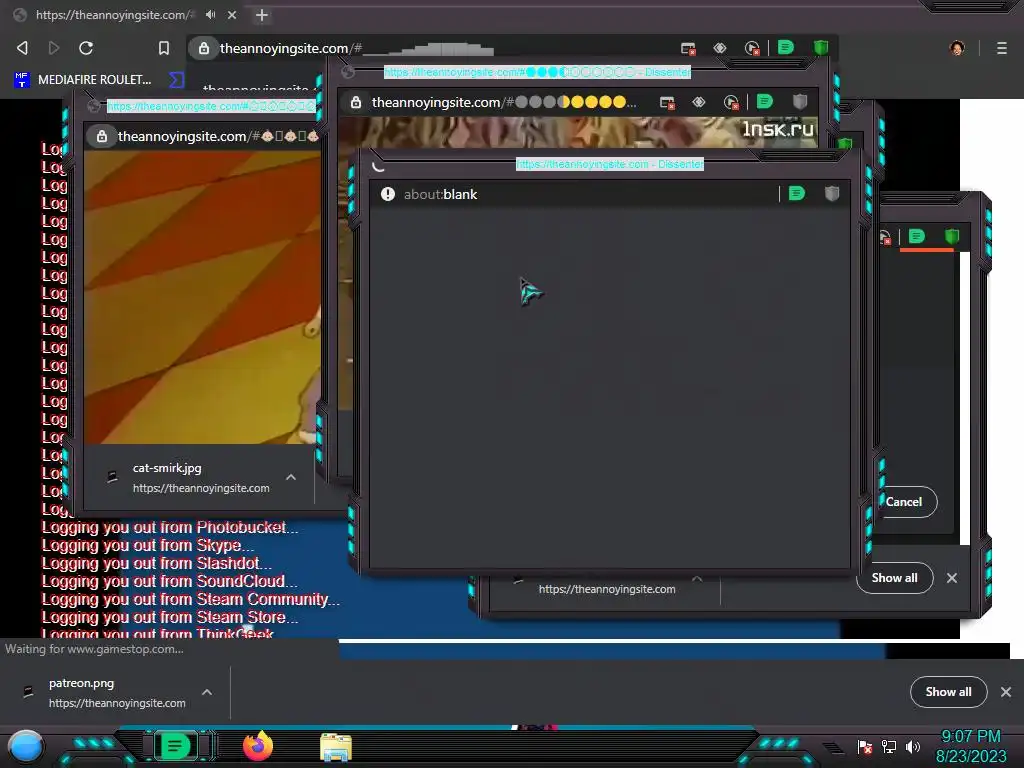Click 'Logging you out from Skype...' text

[148, 545]
